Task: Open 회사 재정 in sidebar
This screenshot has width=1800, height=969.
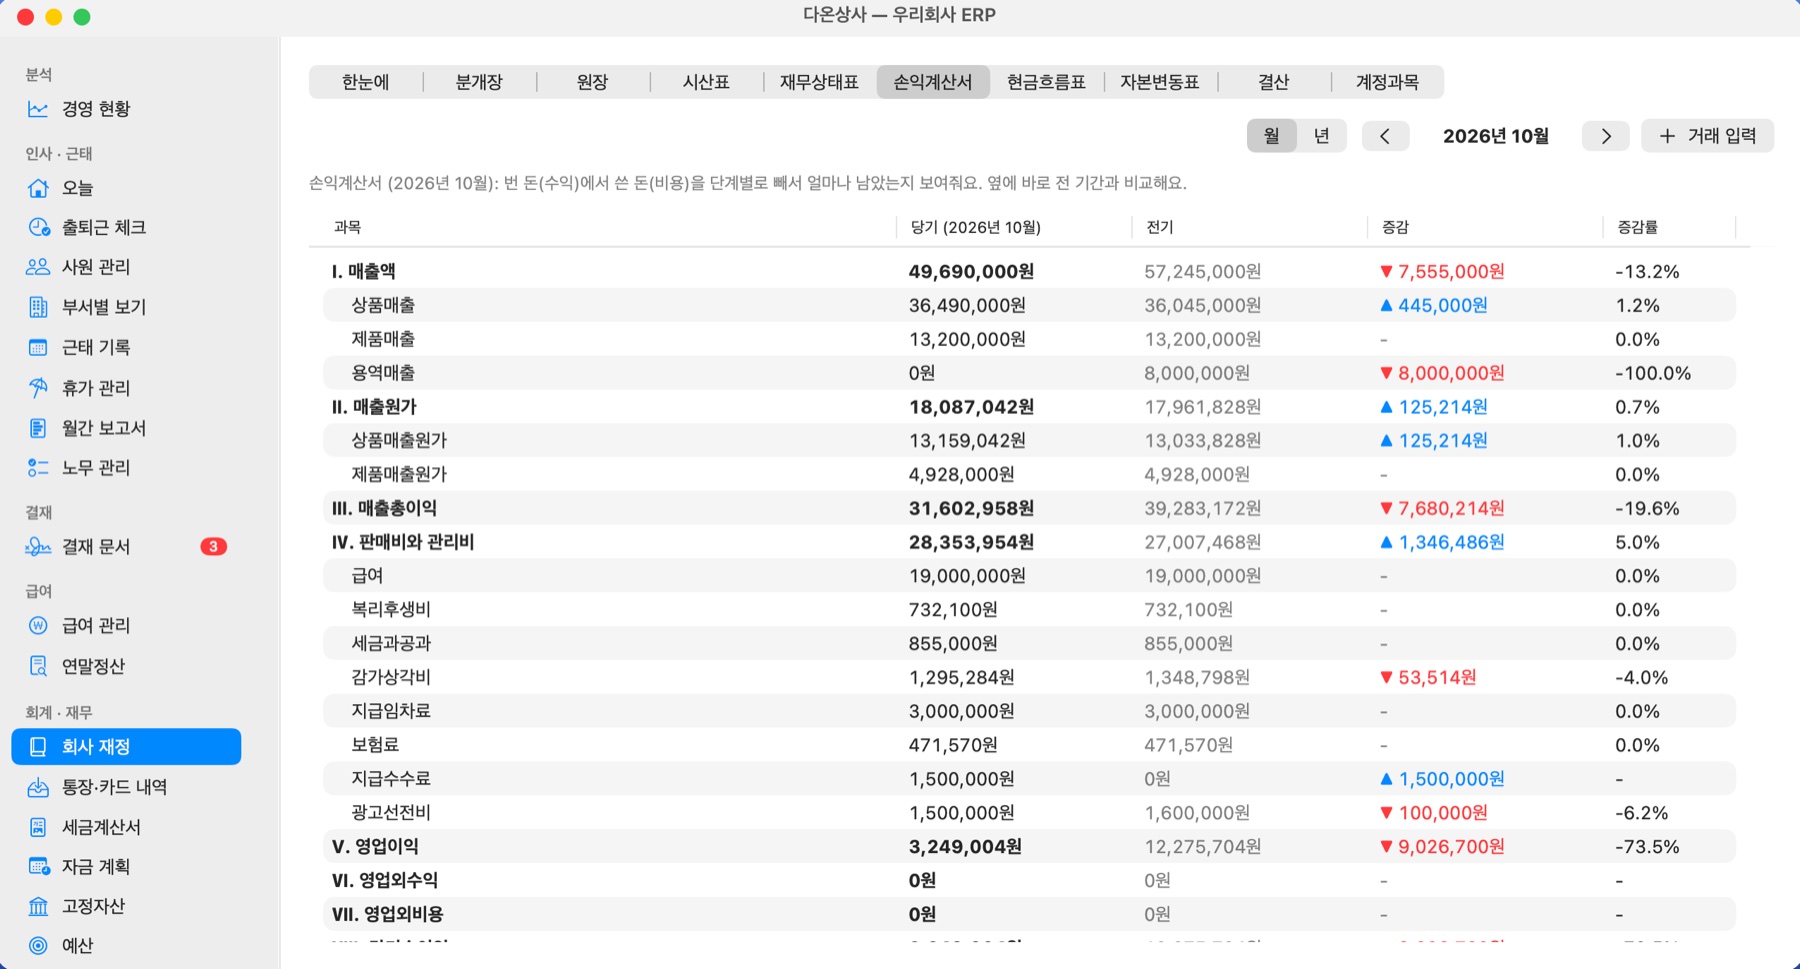Action: point(126,747)
